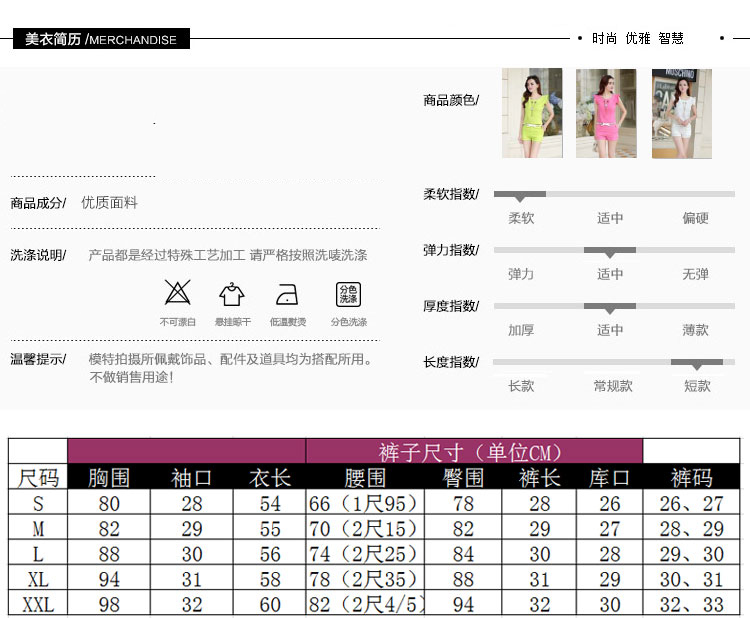Select the pink outfit color thumbnail

[606, 113]
